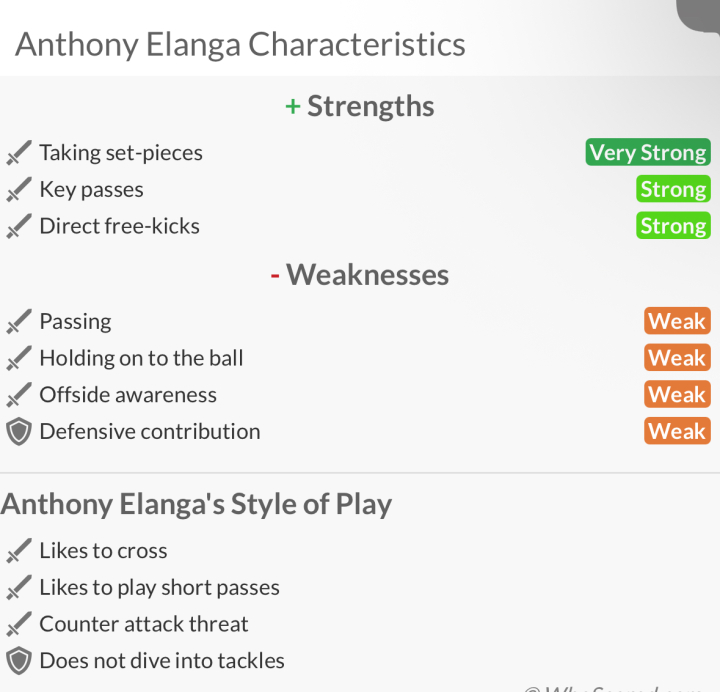Click the sword icon beside Key passes

(19, 189)
